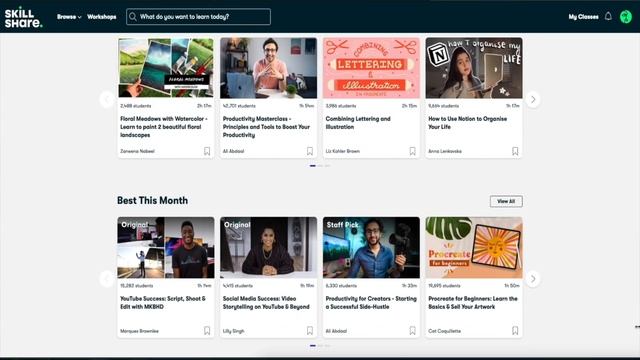Screen dimensions: 640x360
Task: Bookmark Productivity for Creators class
Action: pos(412,331)
